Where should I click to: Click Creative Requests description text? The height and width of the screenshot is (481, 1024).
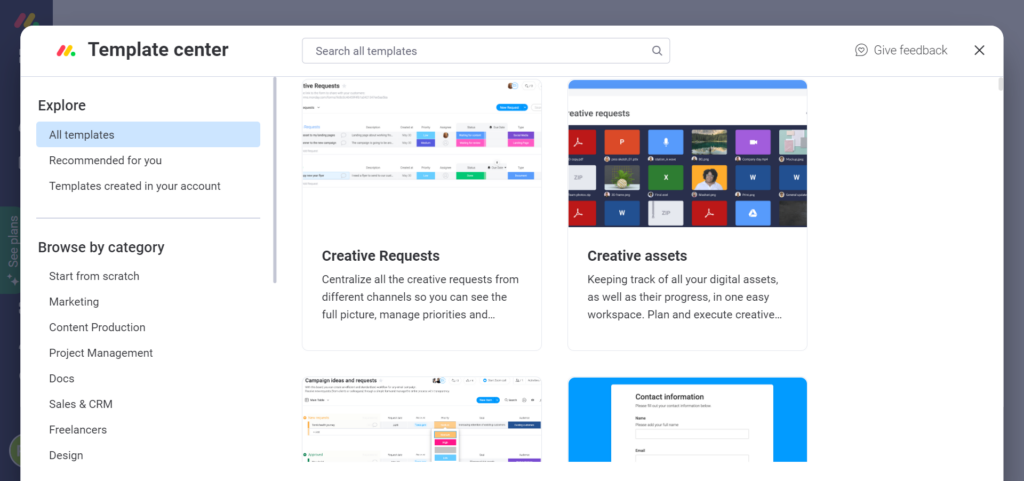421,297
